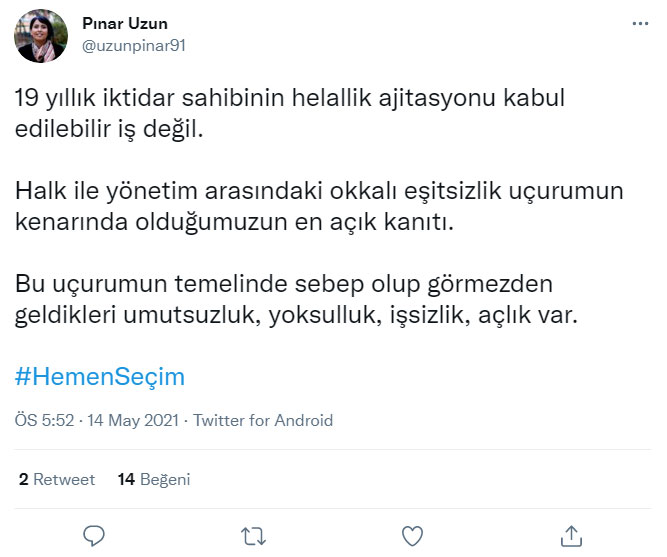Open Pınar Uzun's profile photo

[x=41, y=36]
